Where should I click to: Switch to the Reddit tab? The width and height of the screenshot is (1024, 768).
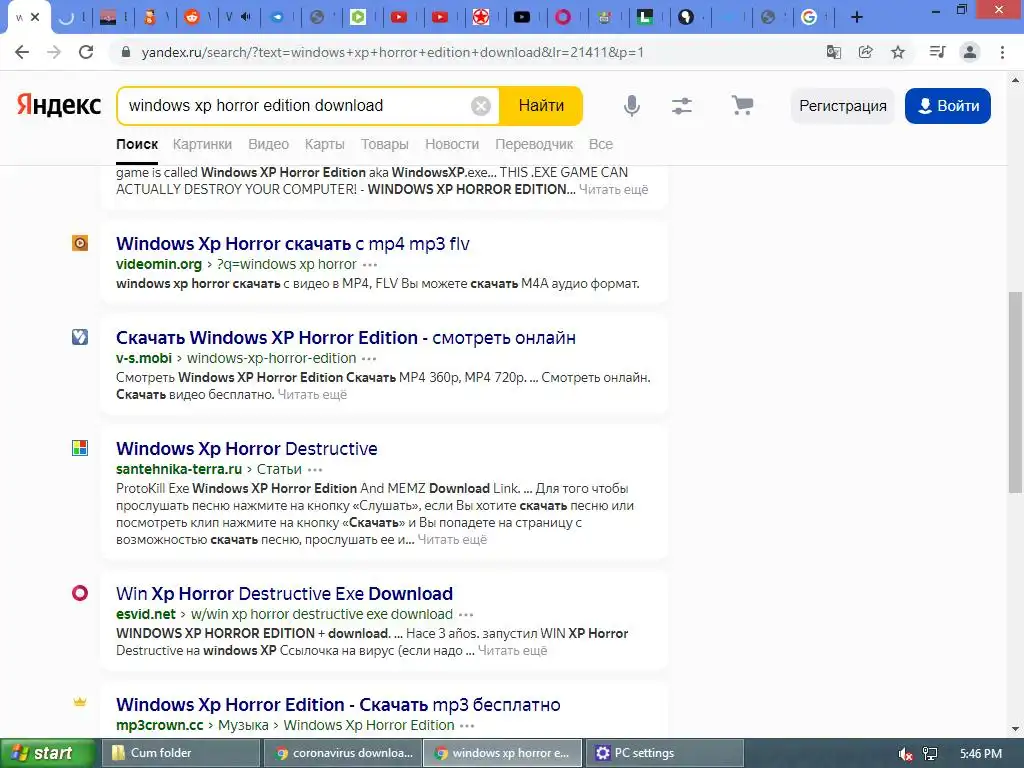pyautogui.click(x=191, y=18)
